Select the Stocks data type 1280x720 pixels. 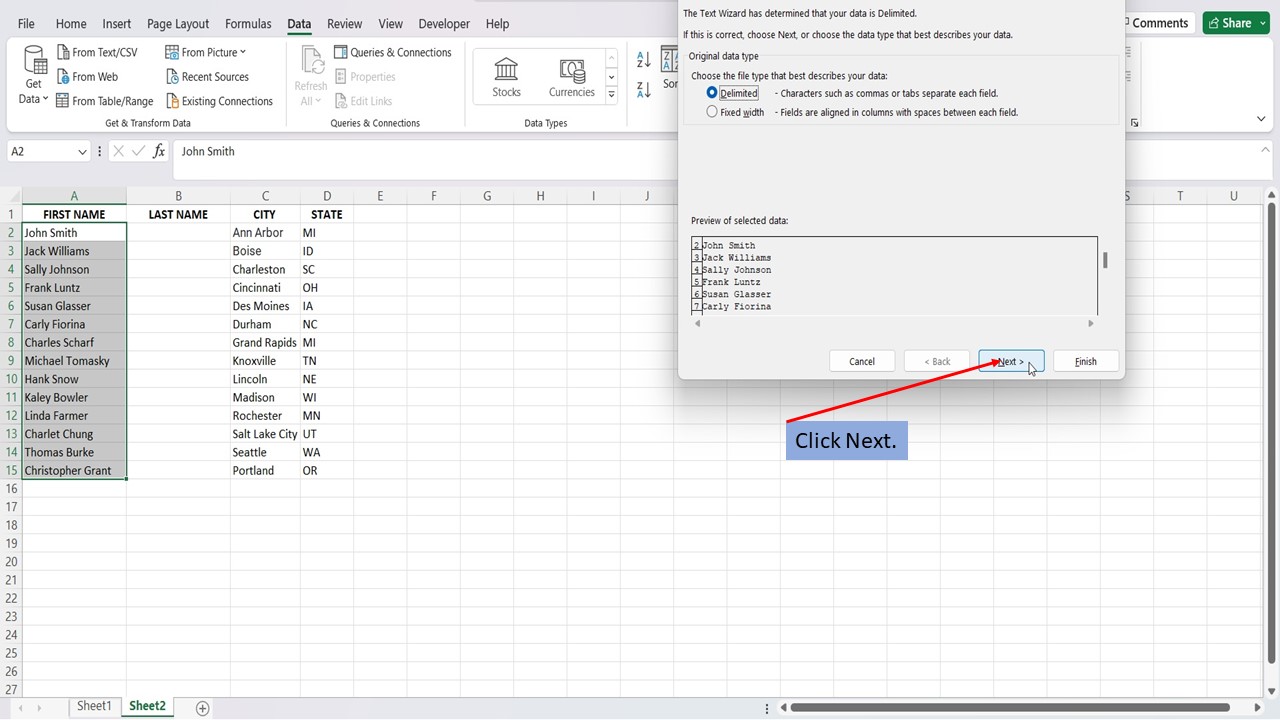pos(506,77)
